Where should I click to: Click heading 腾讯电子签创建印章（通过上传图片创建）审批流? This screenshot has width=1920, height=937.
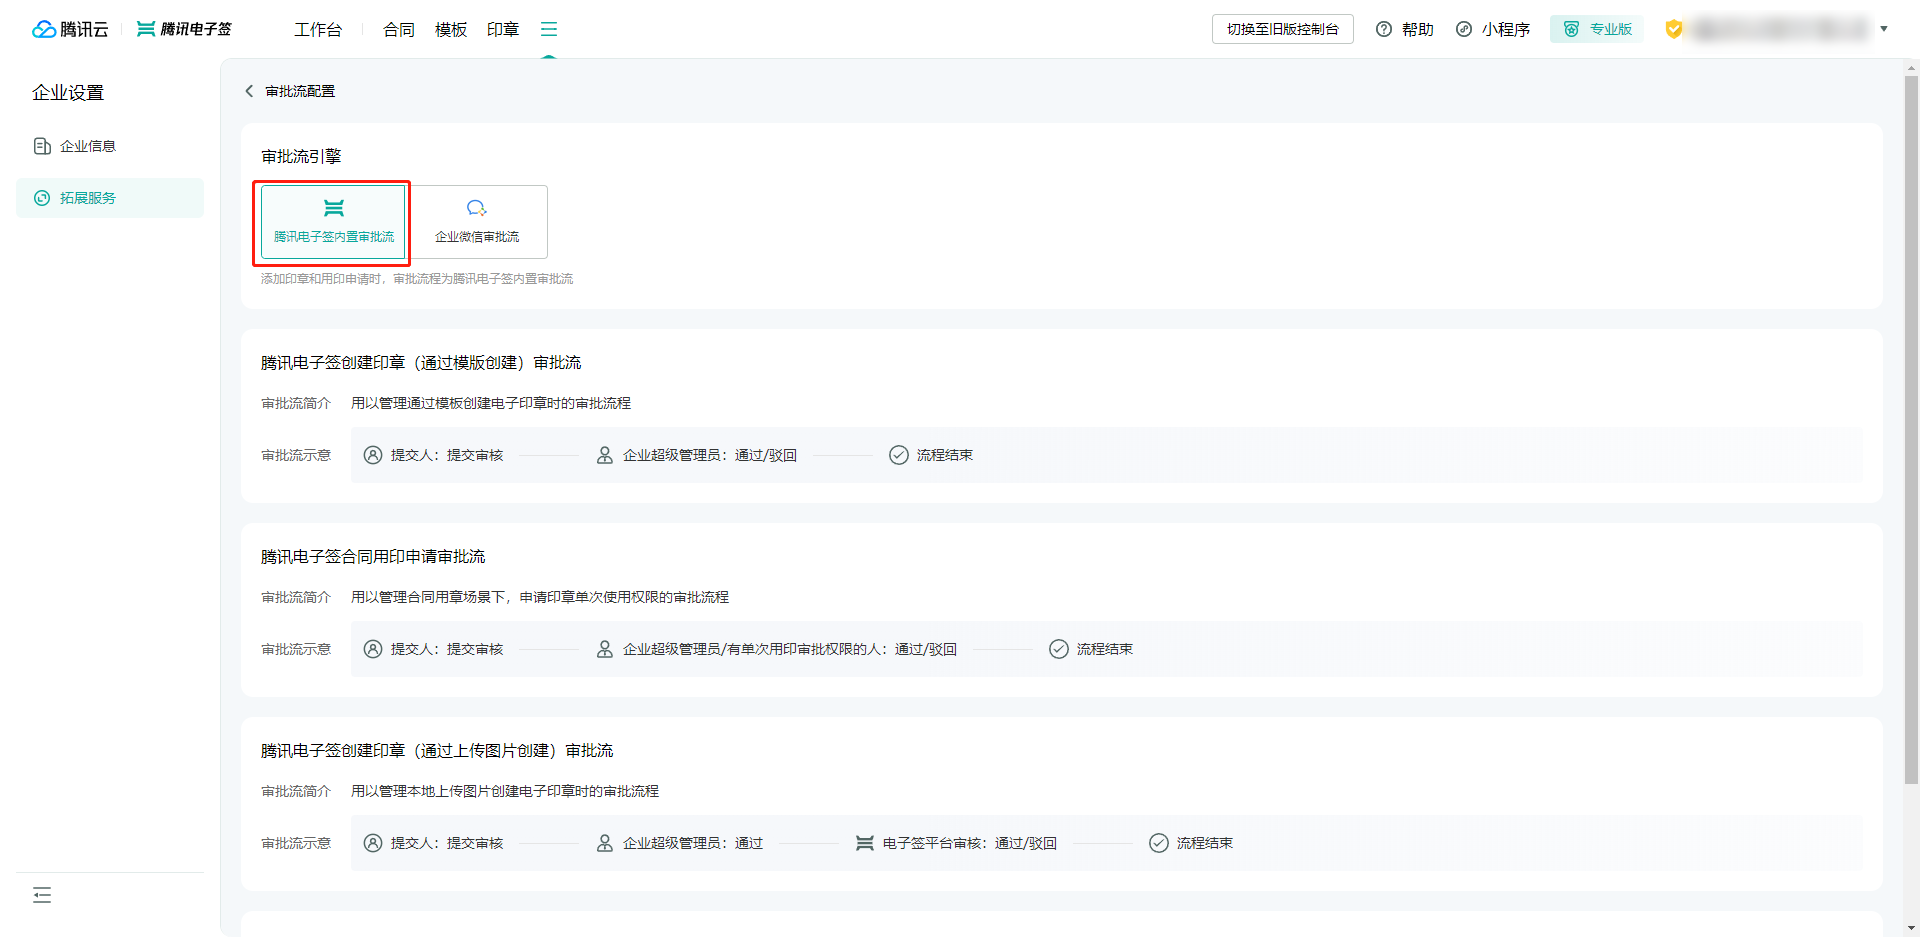click(x=437, y=750)
